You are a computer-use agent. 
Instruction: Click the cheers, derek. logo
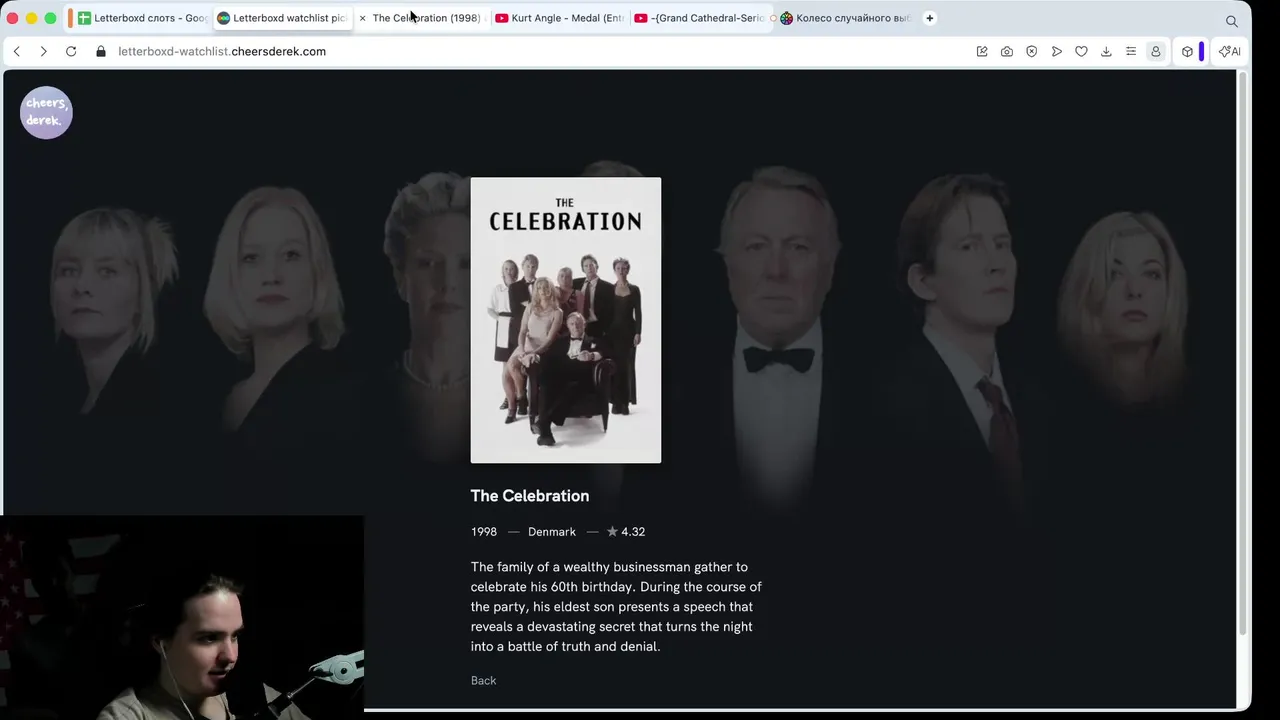click(46, 112)
